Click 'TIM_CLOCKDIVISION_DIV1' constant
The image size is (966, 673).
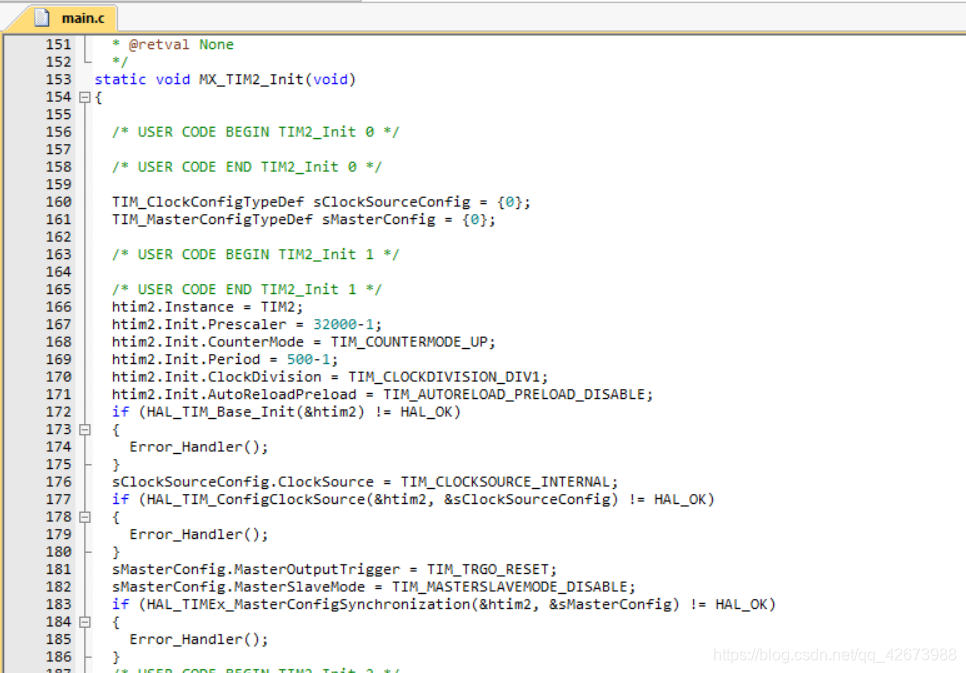[444, 377]
